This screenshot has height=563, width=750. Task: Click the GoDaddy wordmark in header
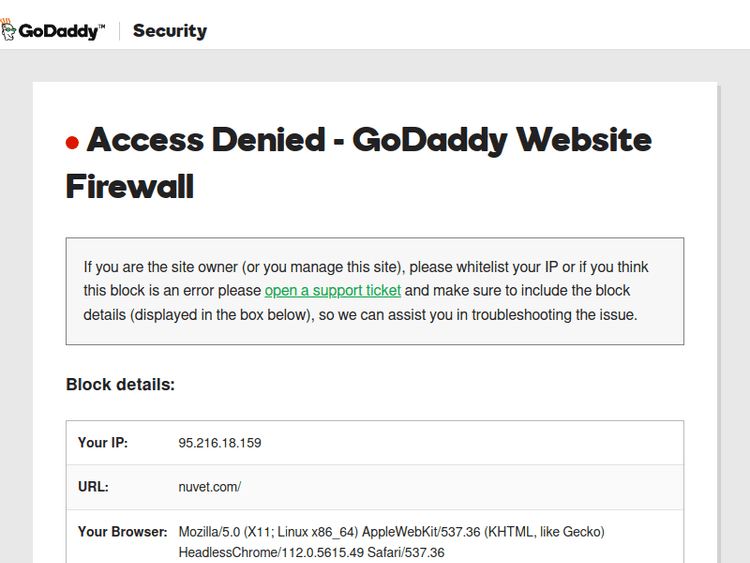[x=58, y=31]
